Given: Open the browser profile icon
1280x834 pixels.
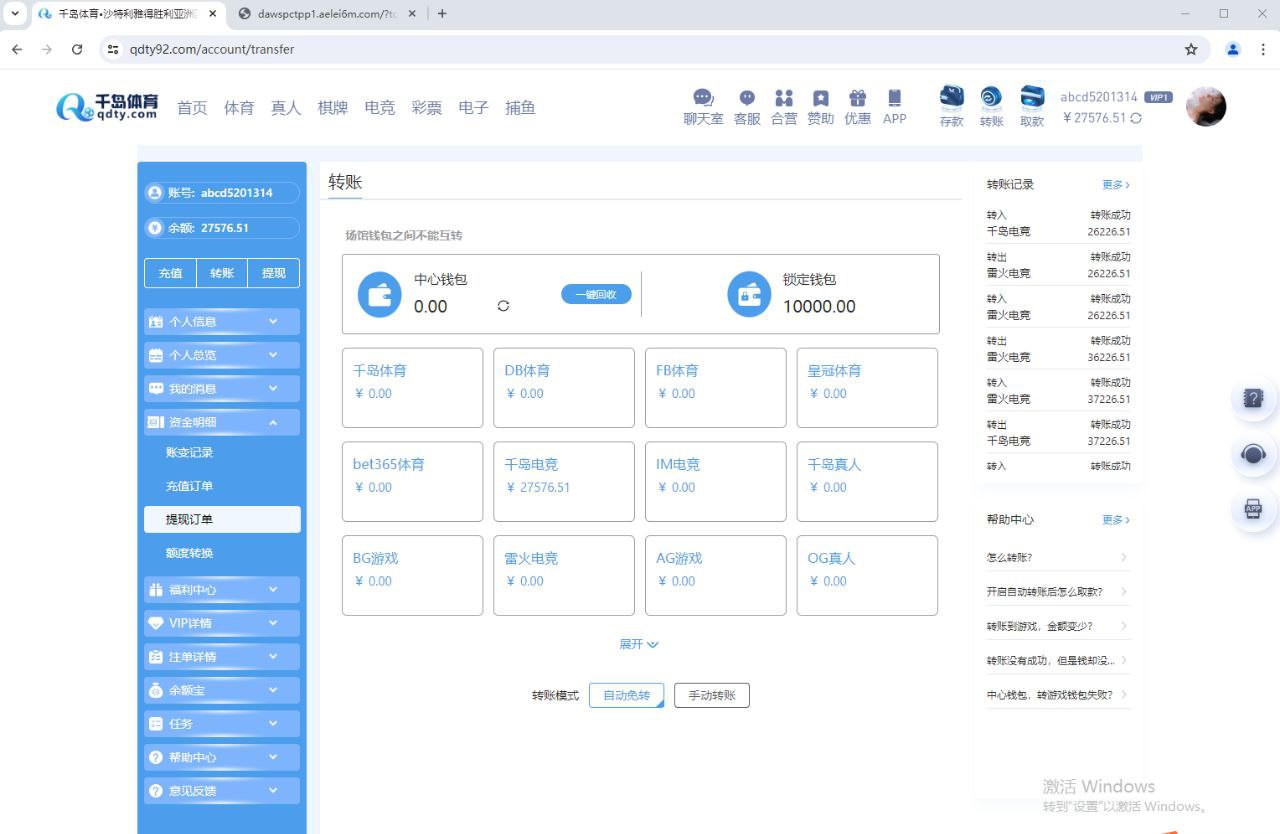Looking at the screenshot, I should coord(1233,49).
